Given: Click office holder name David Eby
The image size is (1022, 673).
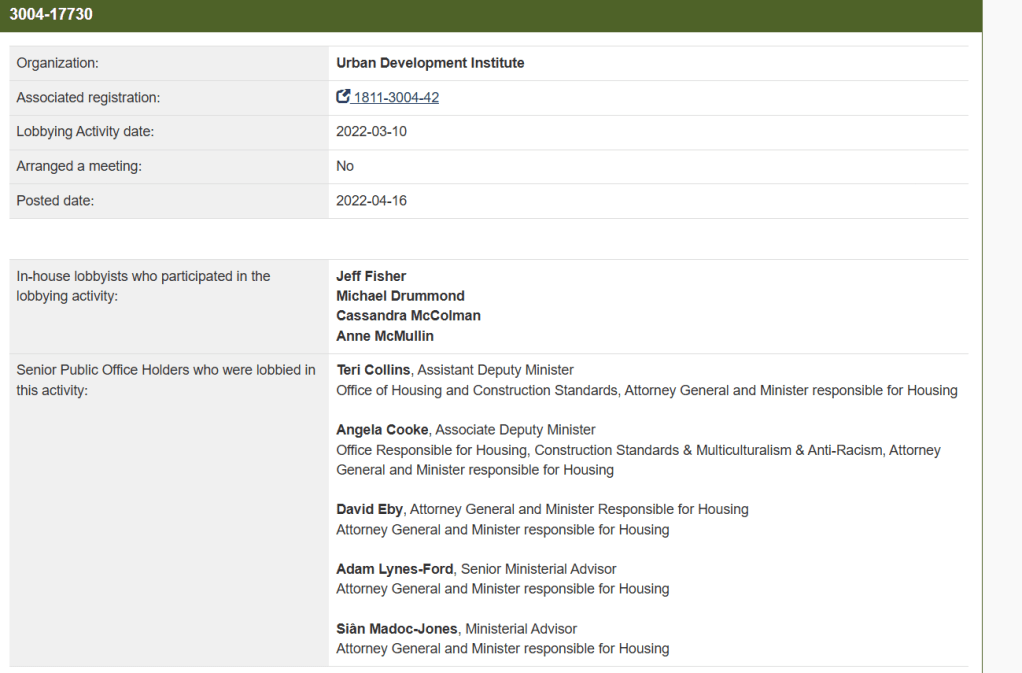Looking at the screenshot, I should [369, 509].
